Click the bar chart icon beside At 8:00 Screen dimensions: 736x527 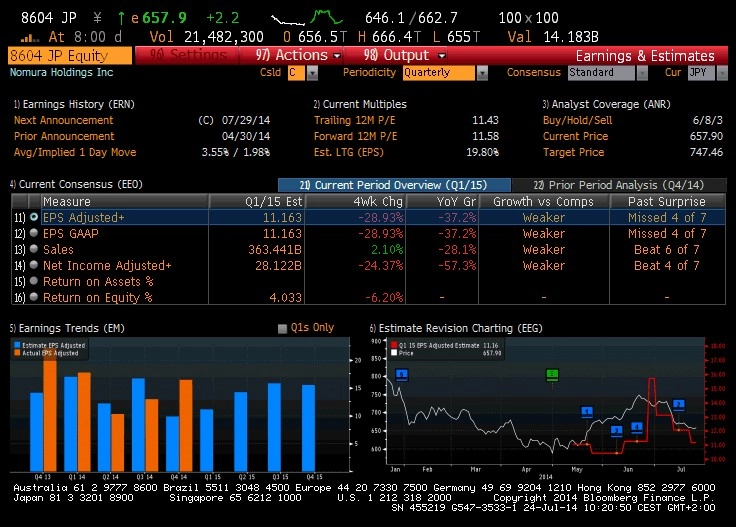[x=30, y=37]
